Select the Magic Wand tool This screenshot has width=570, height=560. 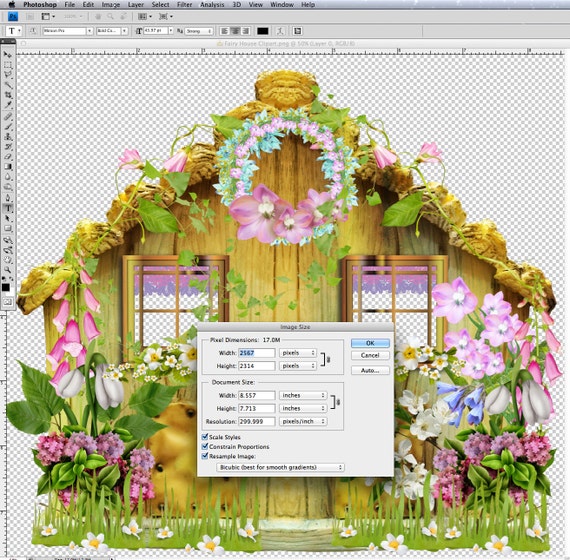click(8, 85)
